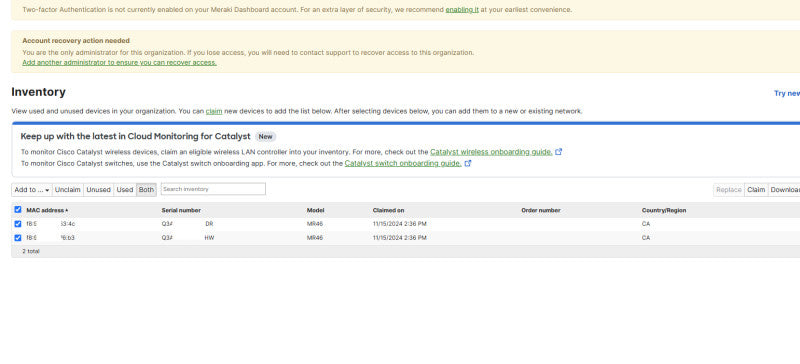Open external icon beside Catalyst wireless onboarding guide

tap(559, 152)
